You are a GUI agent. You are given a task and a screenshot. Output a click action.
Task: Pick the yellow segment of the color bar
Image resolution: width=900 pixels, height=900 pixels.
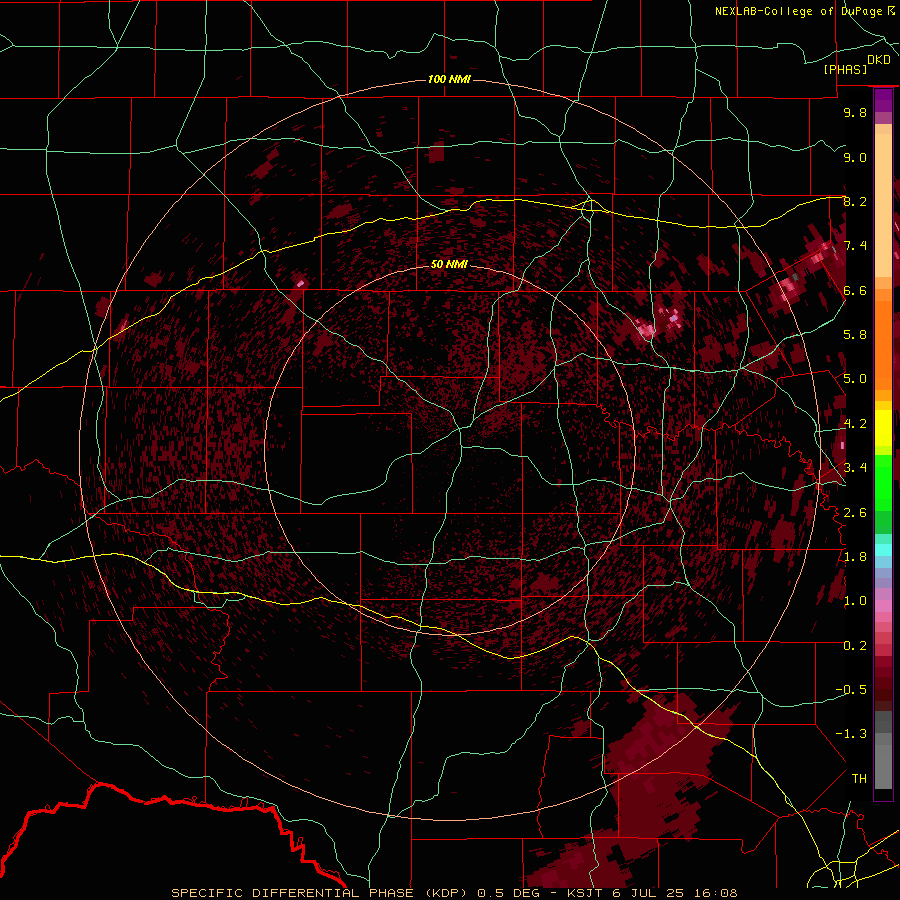tap(883, 428)
